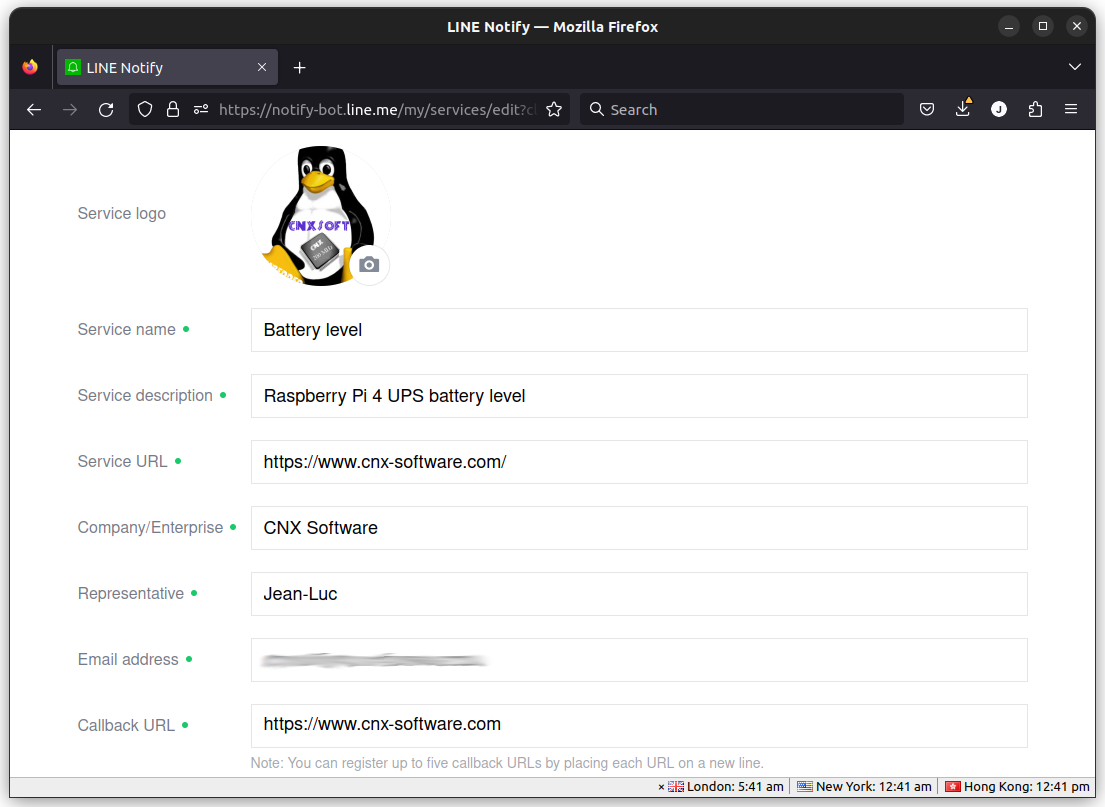Viewport: 1105px width, 807px height.
Task: Edit the Service name field
Action: point(639,330)
